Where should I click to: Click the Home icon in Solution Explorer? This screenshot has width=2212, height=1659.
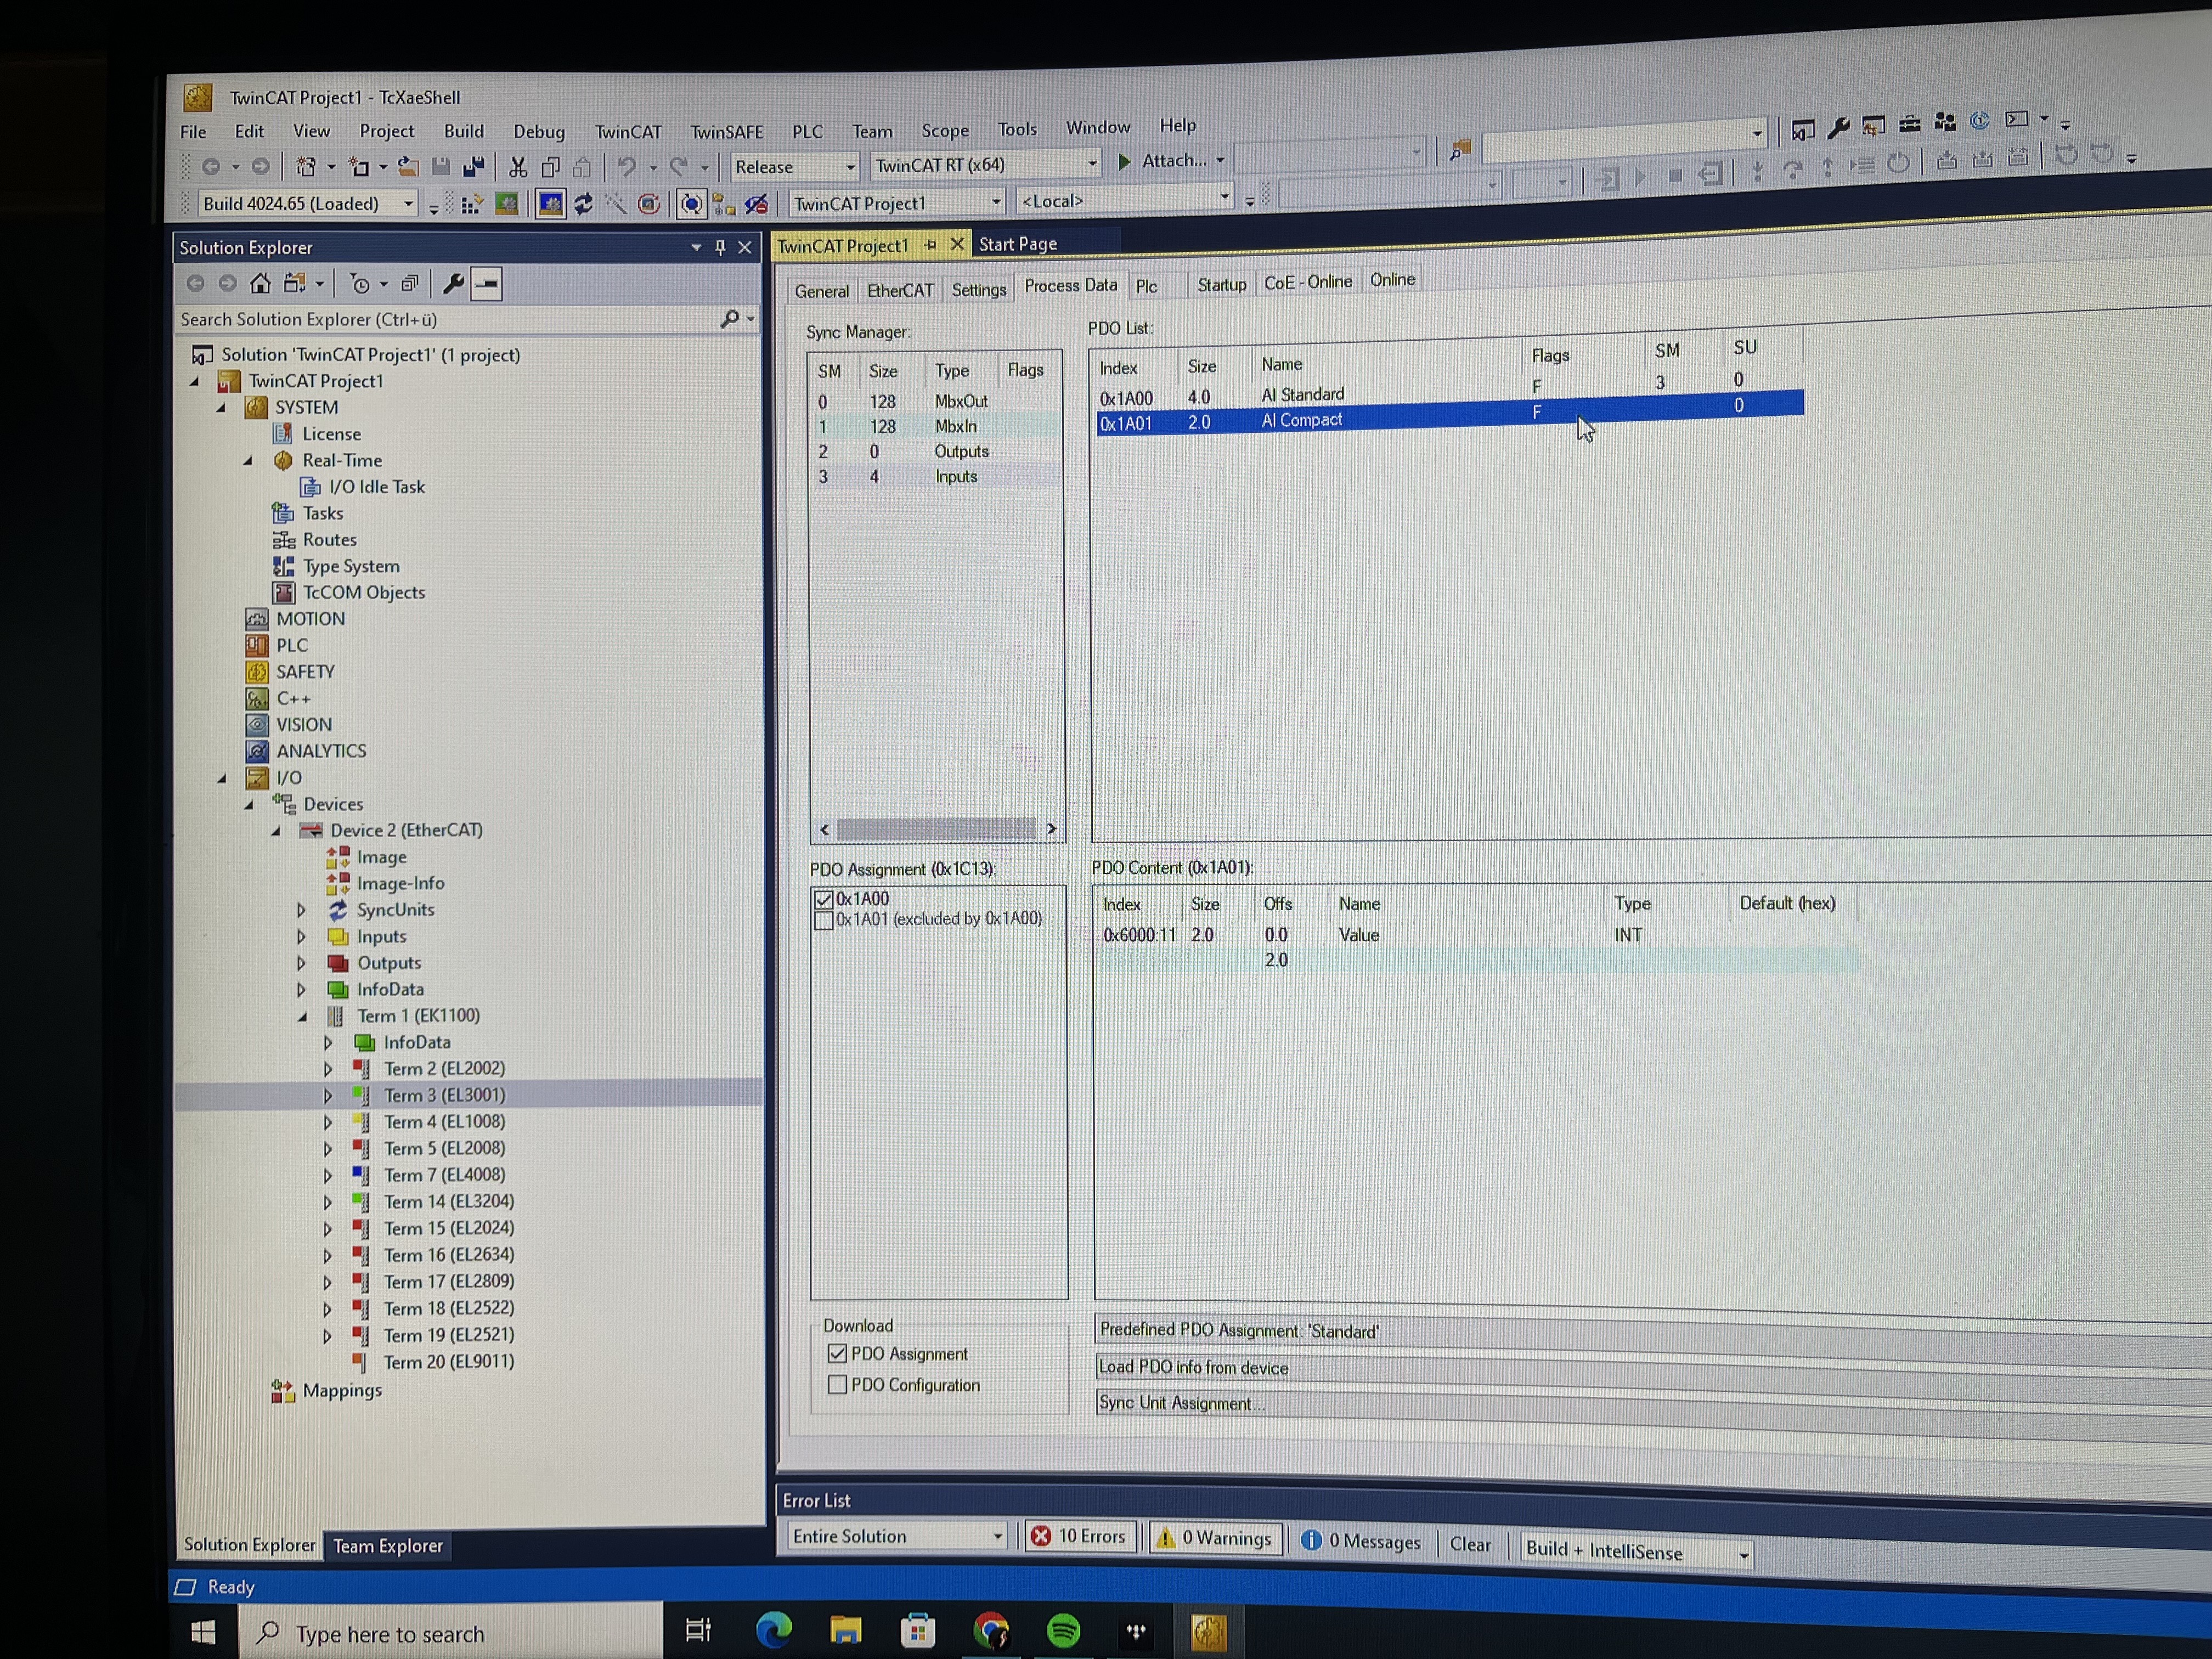260,284
